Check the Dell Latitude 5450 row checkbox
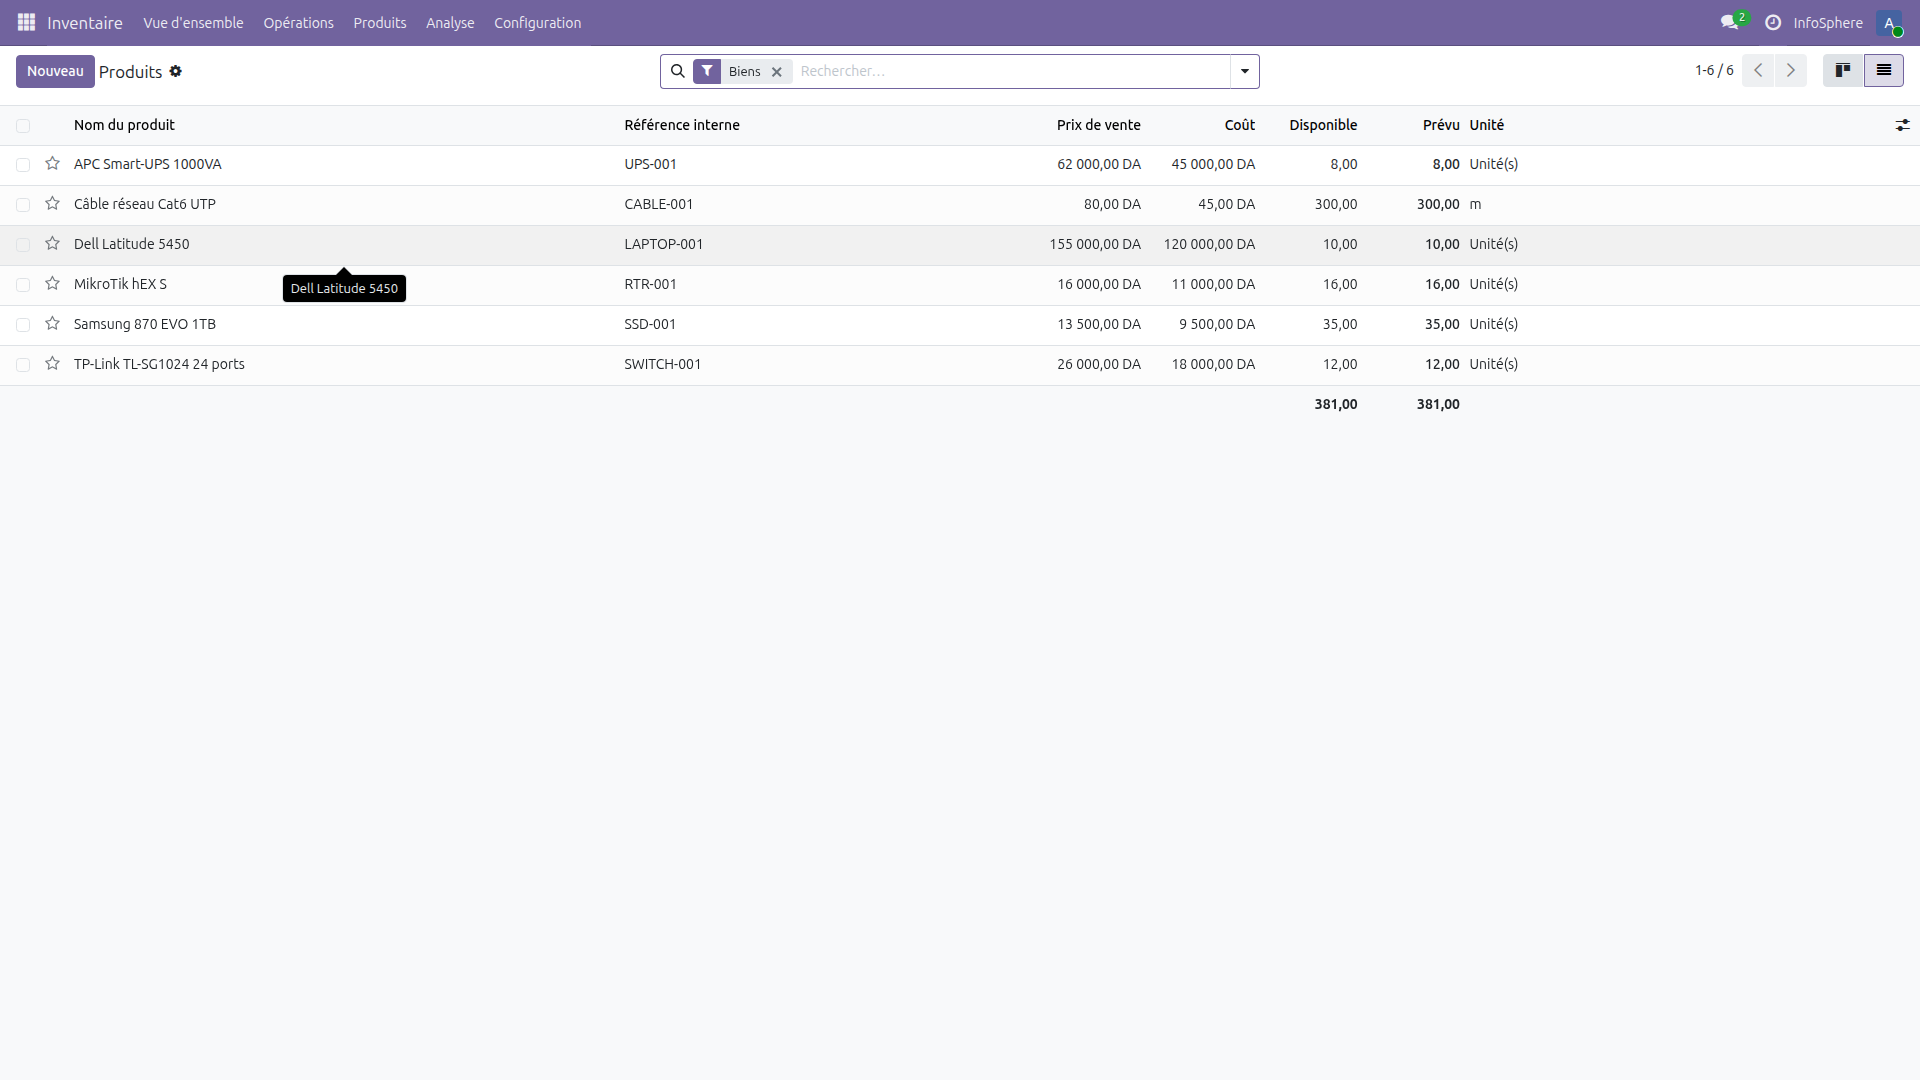Viewport: 1920px width, 1080px height. pyautogui.click(x=23, y=244)
